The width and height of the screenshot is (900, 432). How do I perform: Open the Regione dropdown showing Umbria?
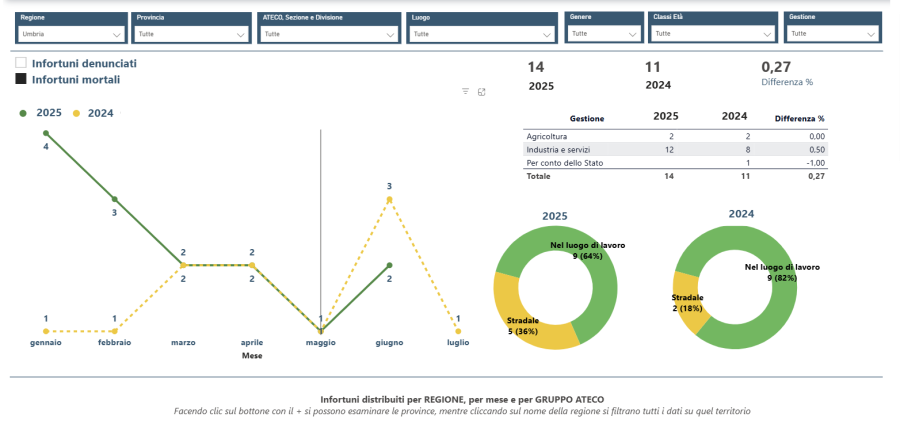click(x=71, y=34)
